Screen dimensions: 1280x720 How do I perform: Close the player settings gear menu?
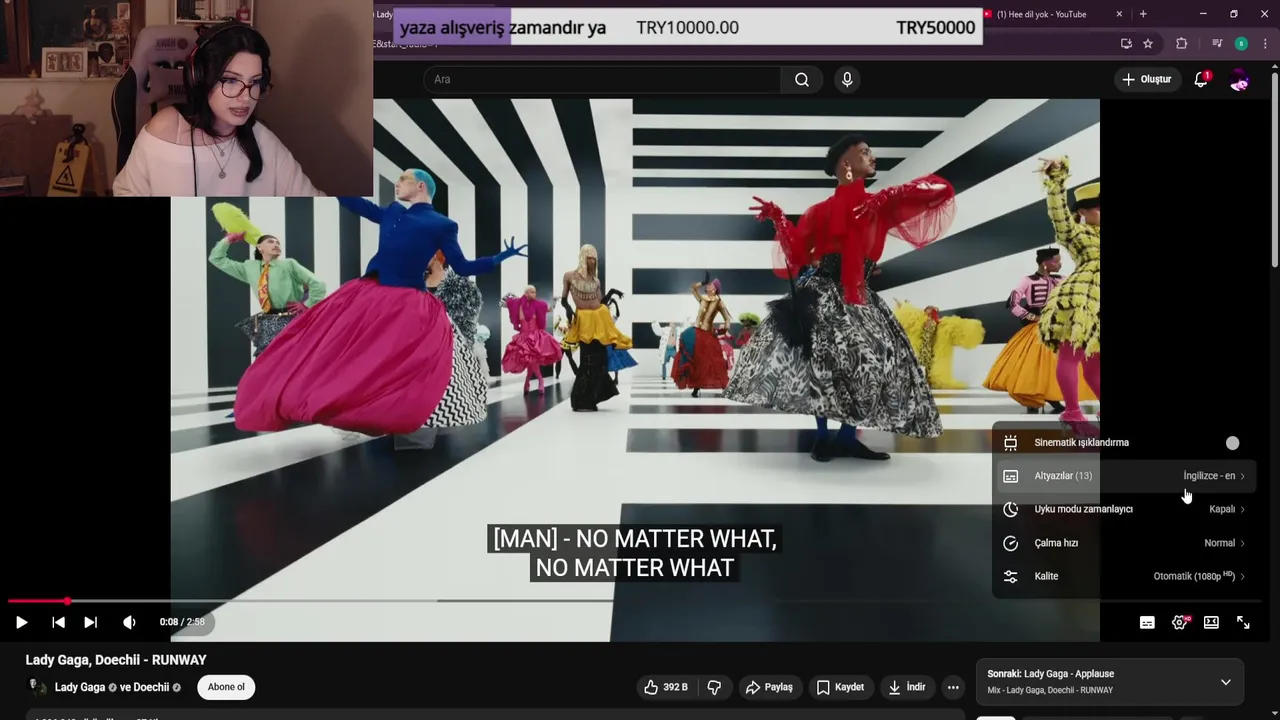[x=1179, y=622]
